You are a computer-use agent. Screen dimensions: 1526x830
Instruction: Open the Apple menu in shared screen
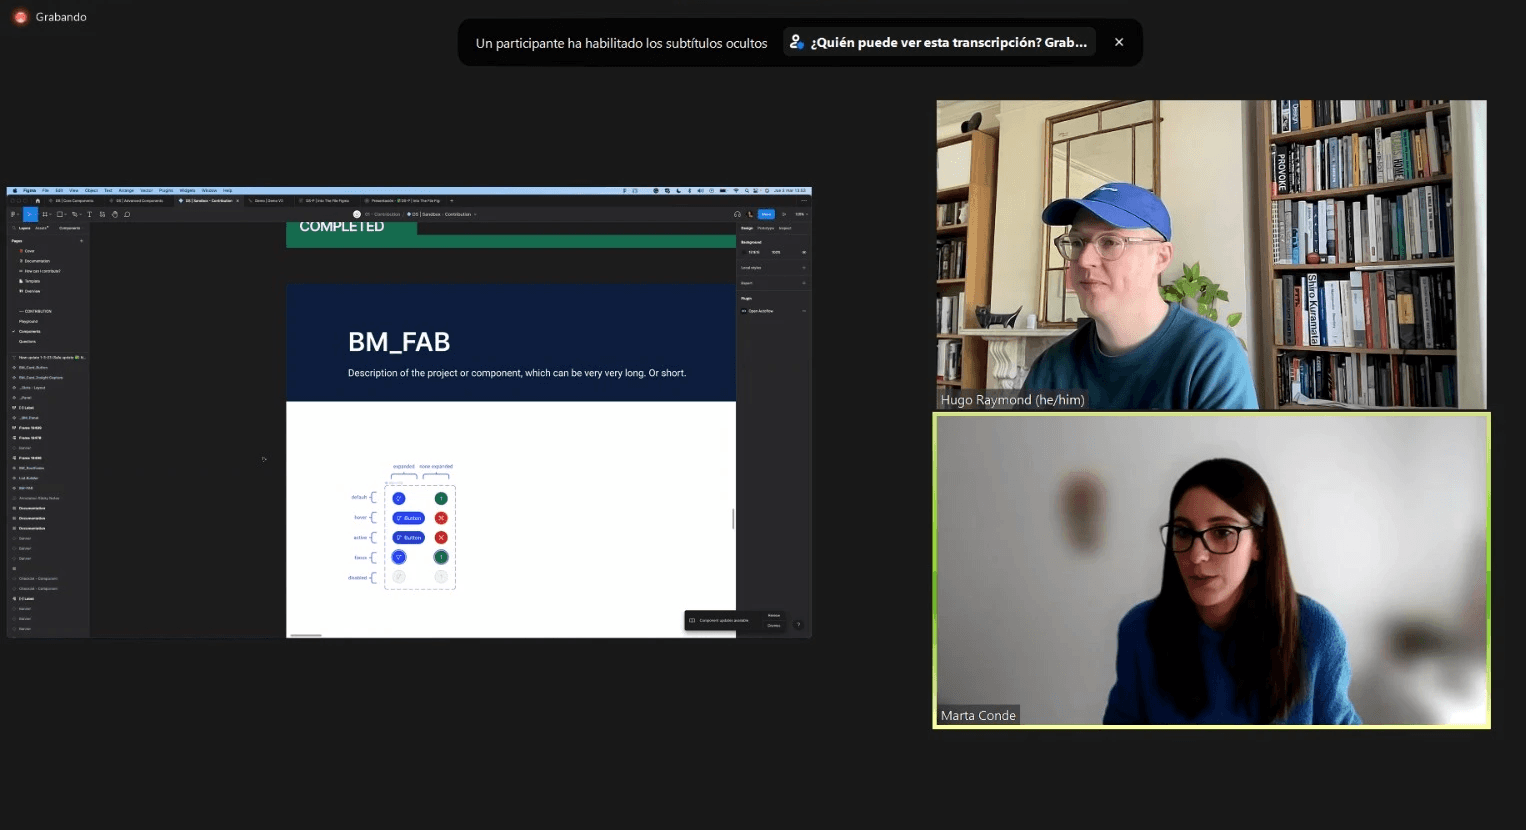[x=15, y=190]
